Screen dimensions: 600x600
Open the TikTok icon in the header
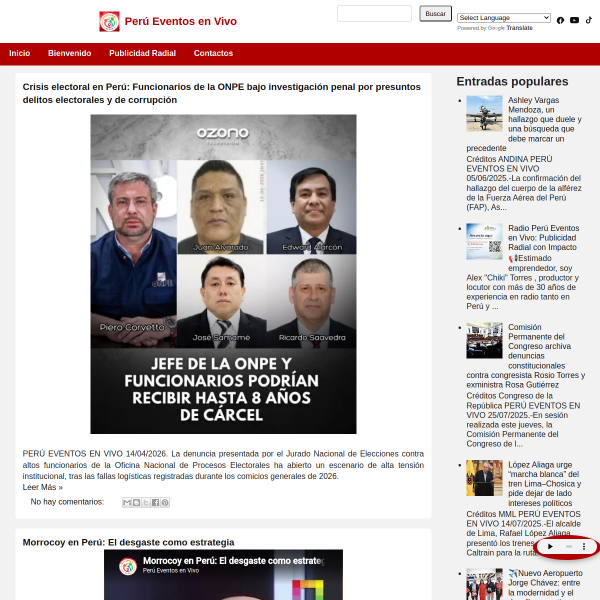(589, 20)
